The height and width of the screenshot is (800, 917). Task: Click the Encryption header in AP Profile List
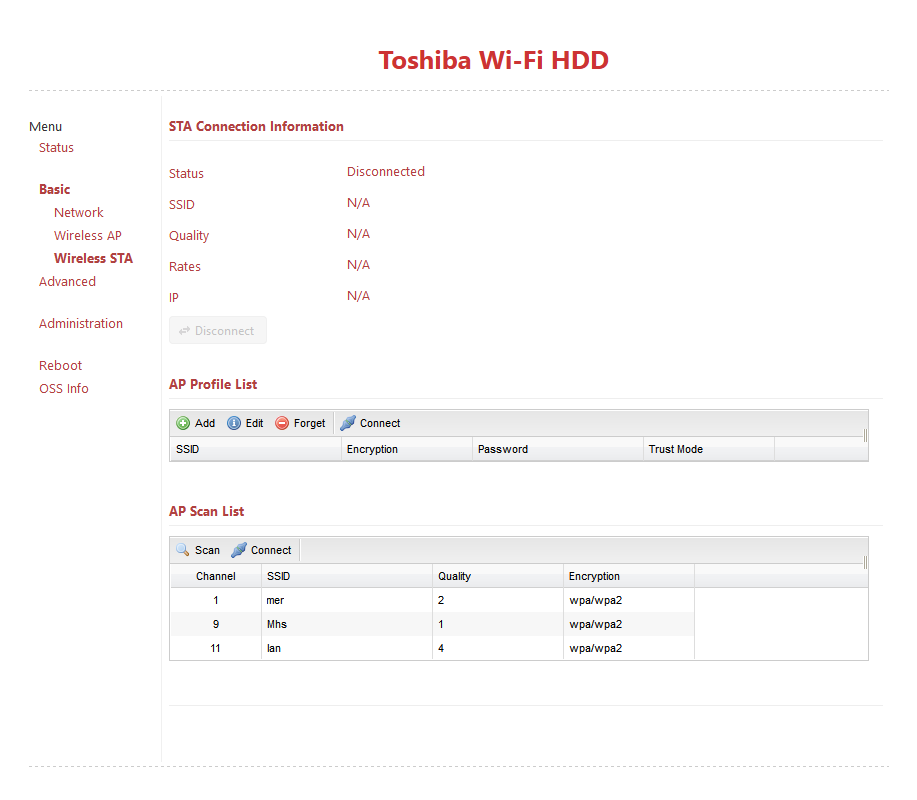pyautogui.click(x=407, y=449)
